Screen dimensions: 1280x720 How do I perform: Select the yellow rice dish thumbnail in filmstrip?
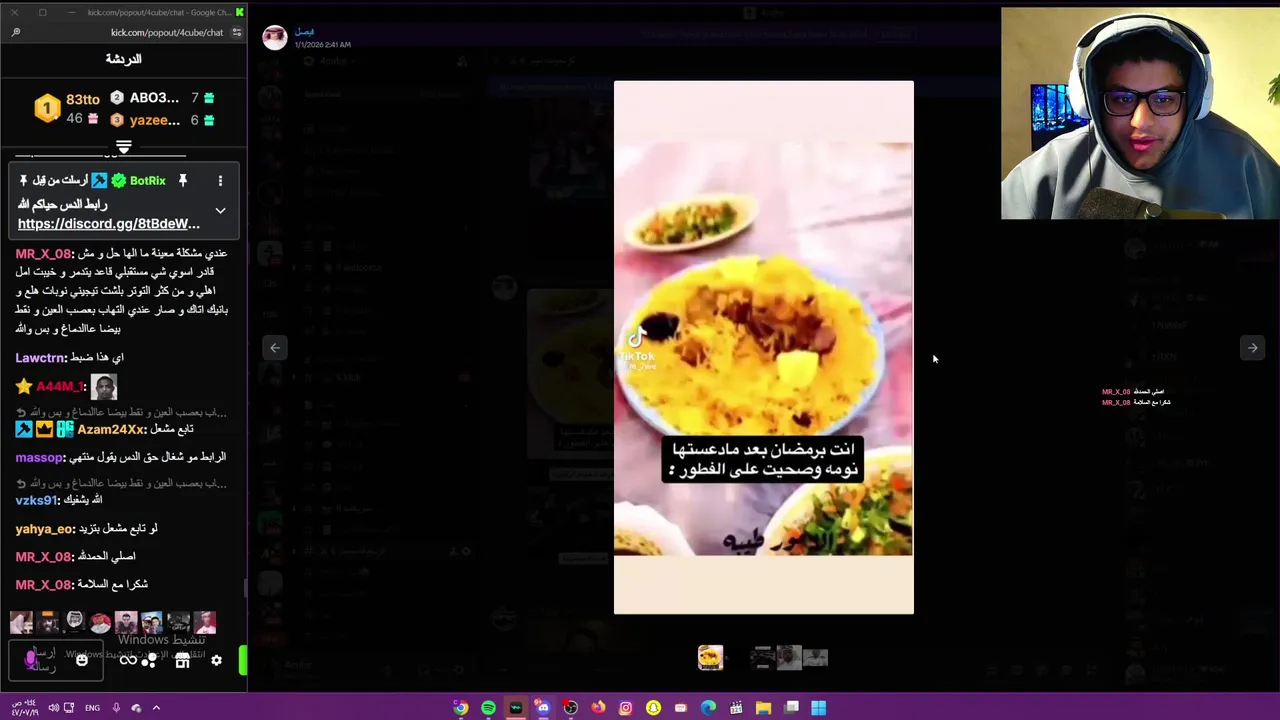tap(710, 657)
